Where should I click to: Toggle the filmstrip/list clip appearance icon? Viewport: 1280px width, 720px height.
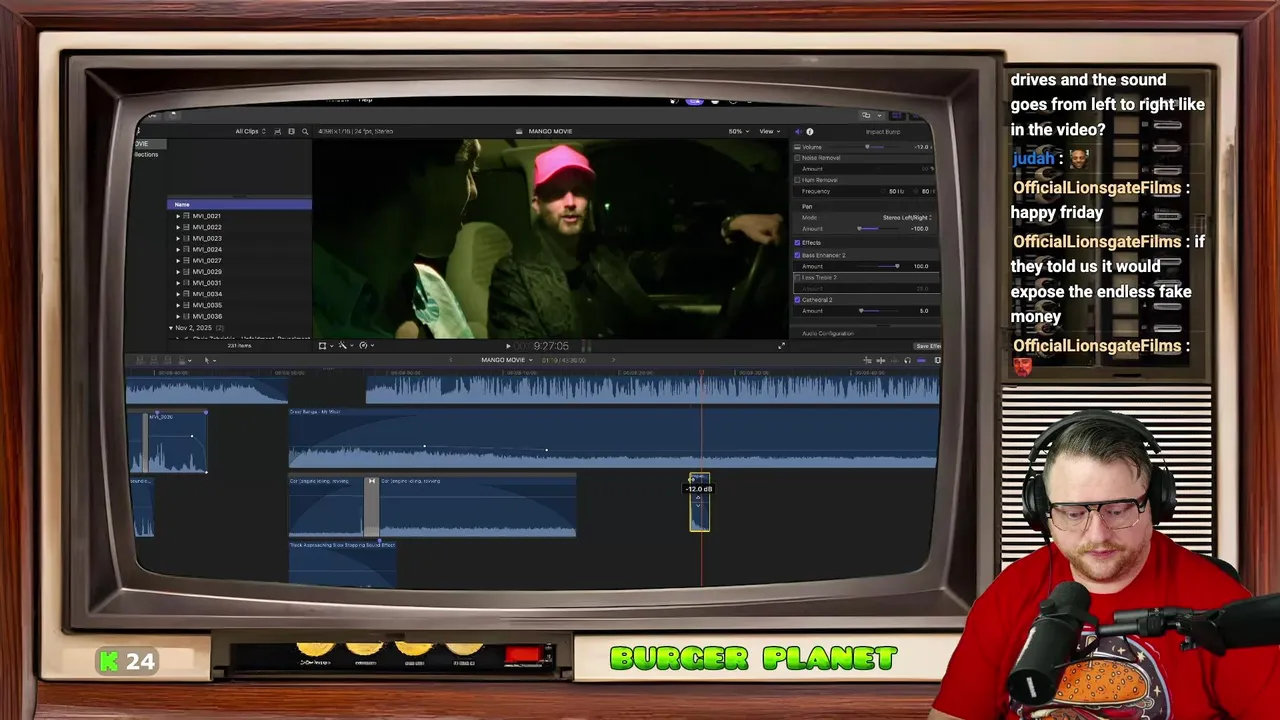pos(291,131)
